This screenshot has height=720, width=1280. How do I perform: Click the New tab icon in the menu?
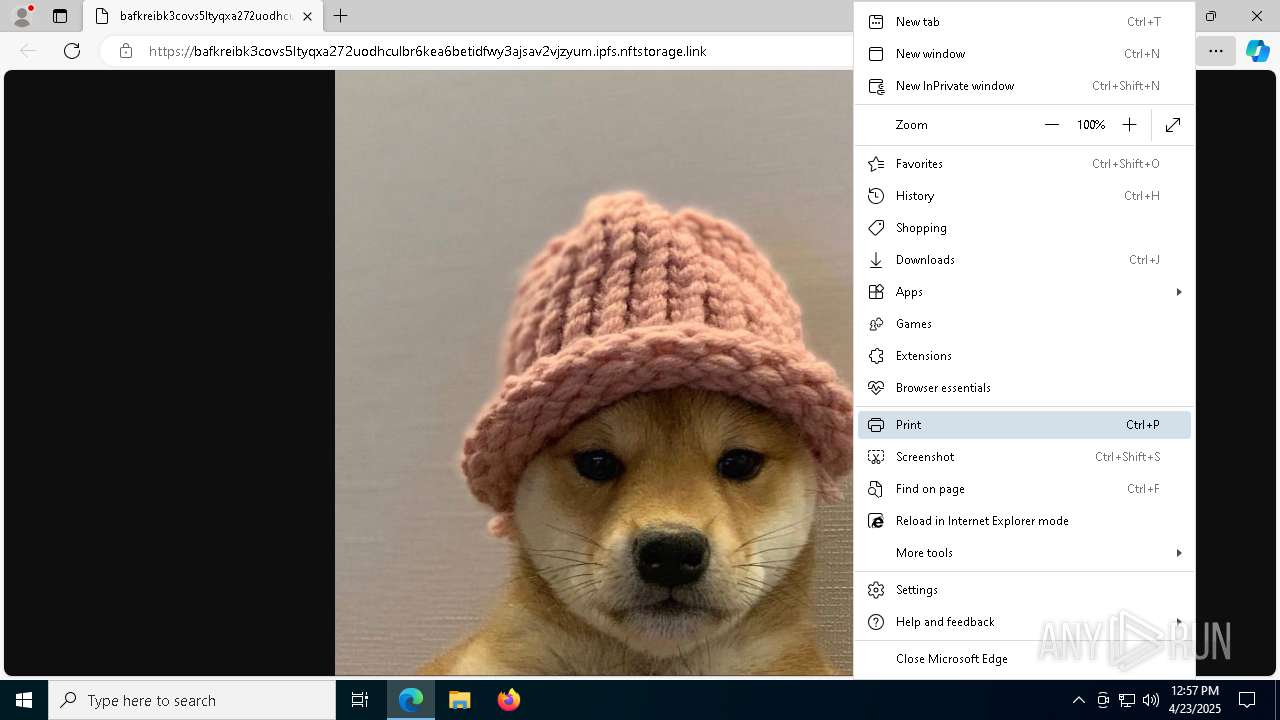[876, 22]
